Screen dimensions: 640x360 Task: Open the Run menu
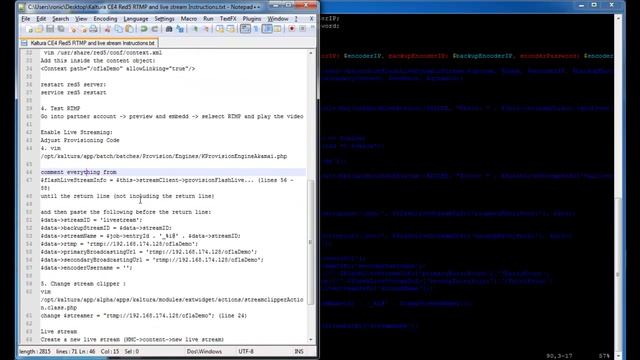click(x=208, y=19)
